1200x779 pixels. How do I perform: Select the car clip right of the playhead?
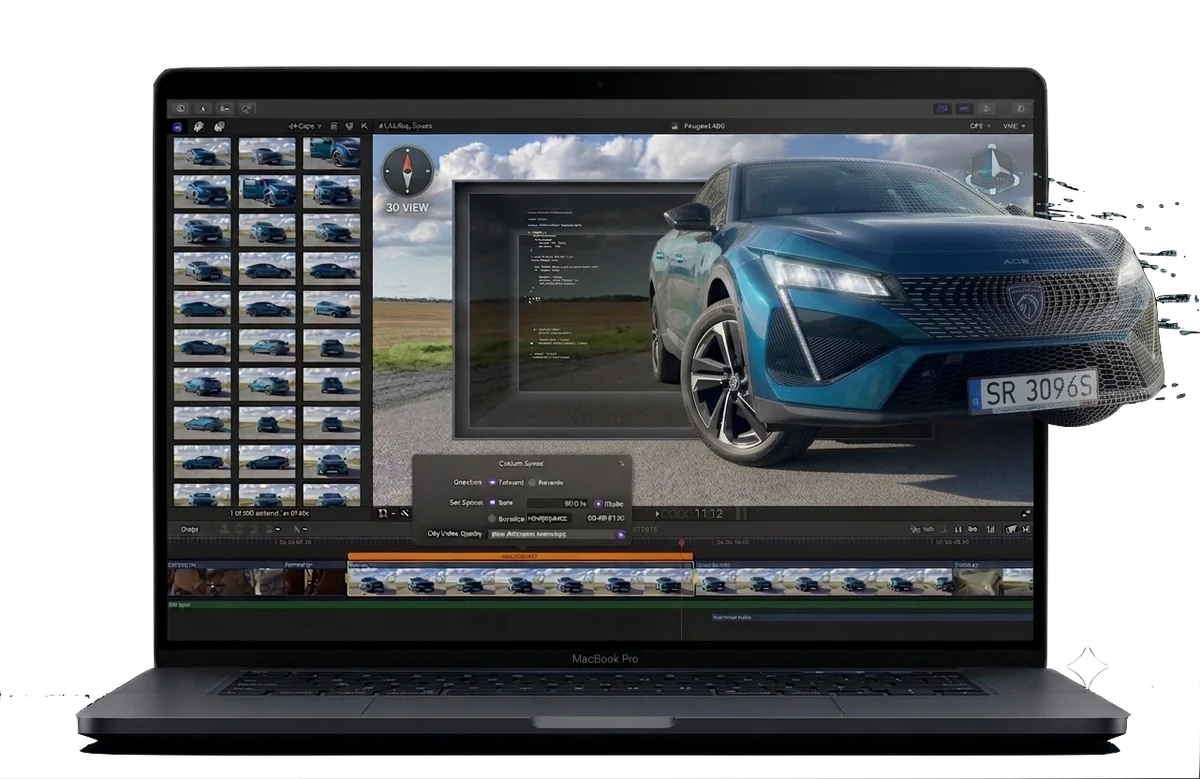click(824, 579)
